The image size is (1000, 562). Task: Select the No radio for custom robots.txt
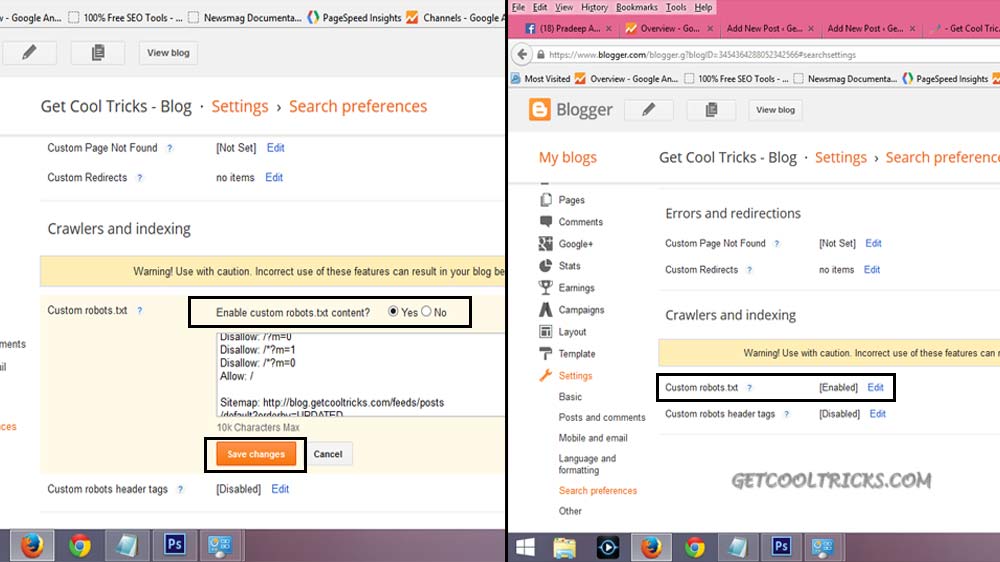[426, 311]
